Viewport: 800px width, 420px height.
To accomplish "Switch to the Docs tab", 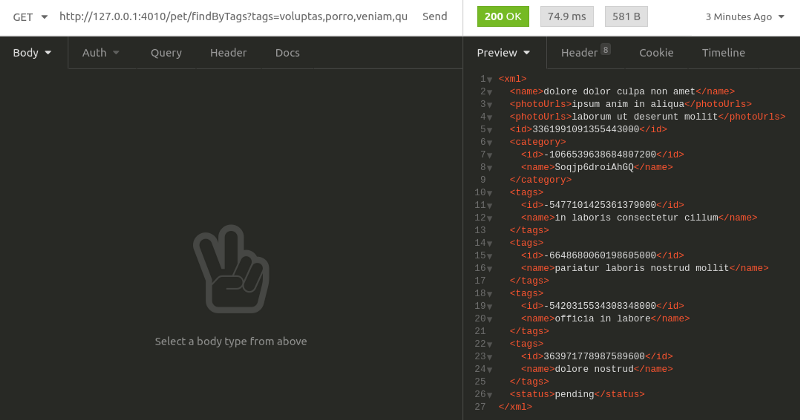I will click(287, 53).
